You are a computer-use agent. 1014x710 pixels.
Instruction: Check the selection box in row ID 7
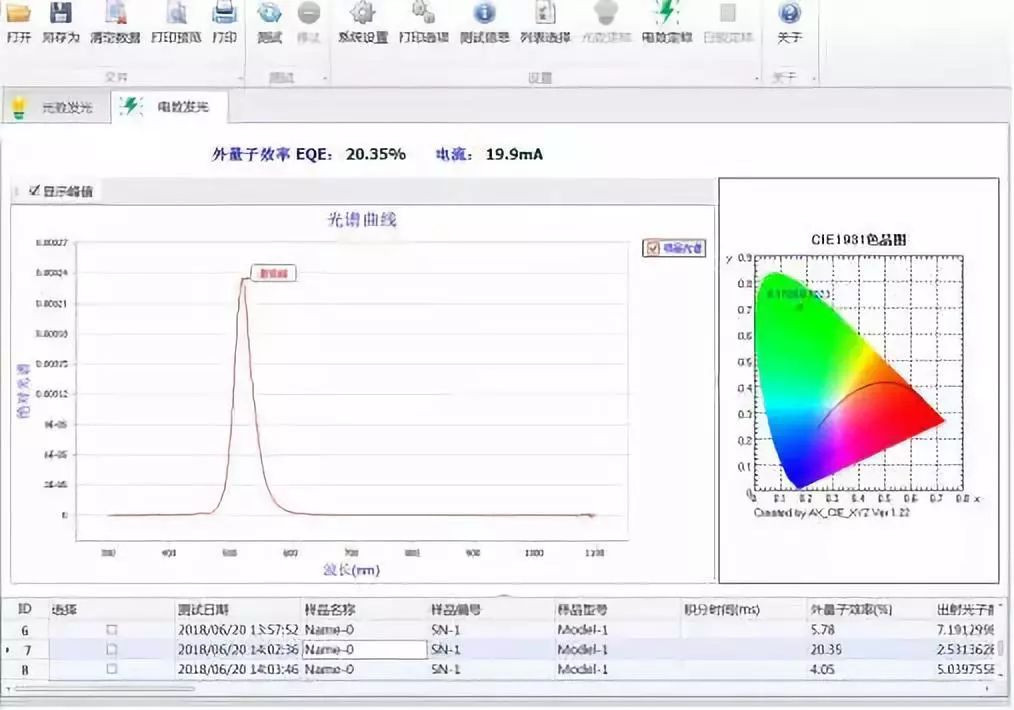112,649
